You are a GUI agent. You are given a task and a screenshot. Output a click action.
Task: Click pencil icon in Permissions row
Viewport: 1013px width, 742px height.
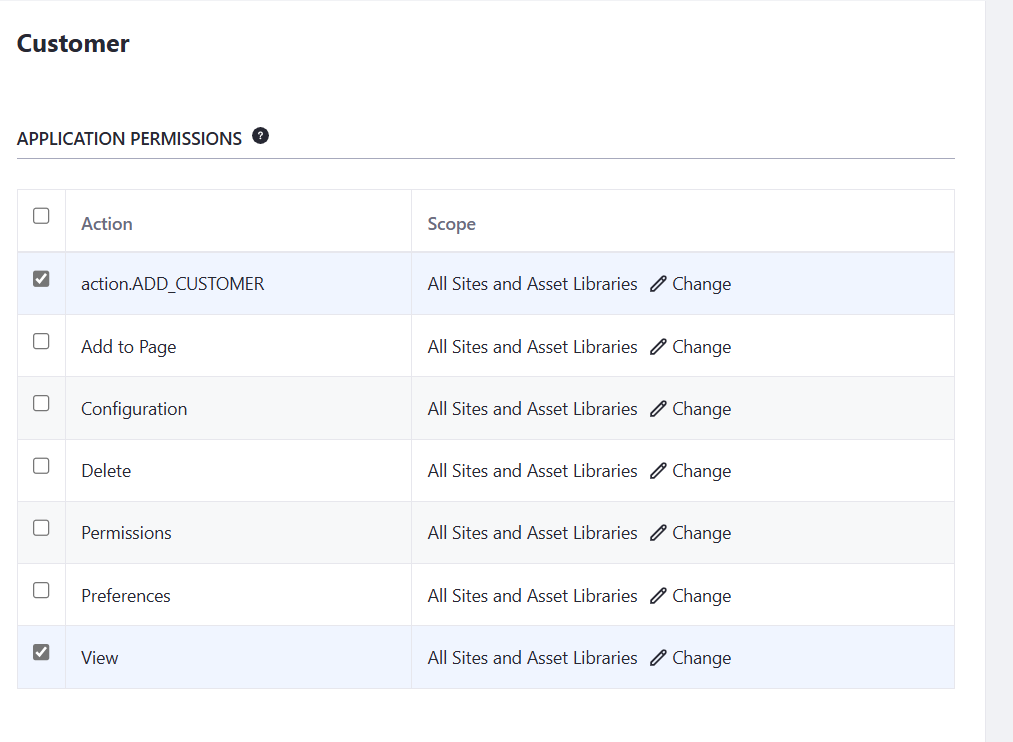(658, 533)
